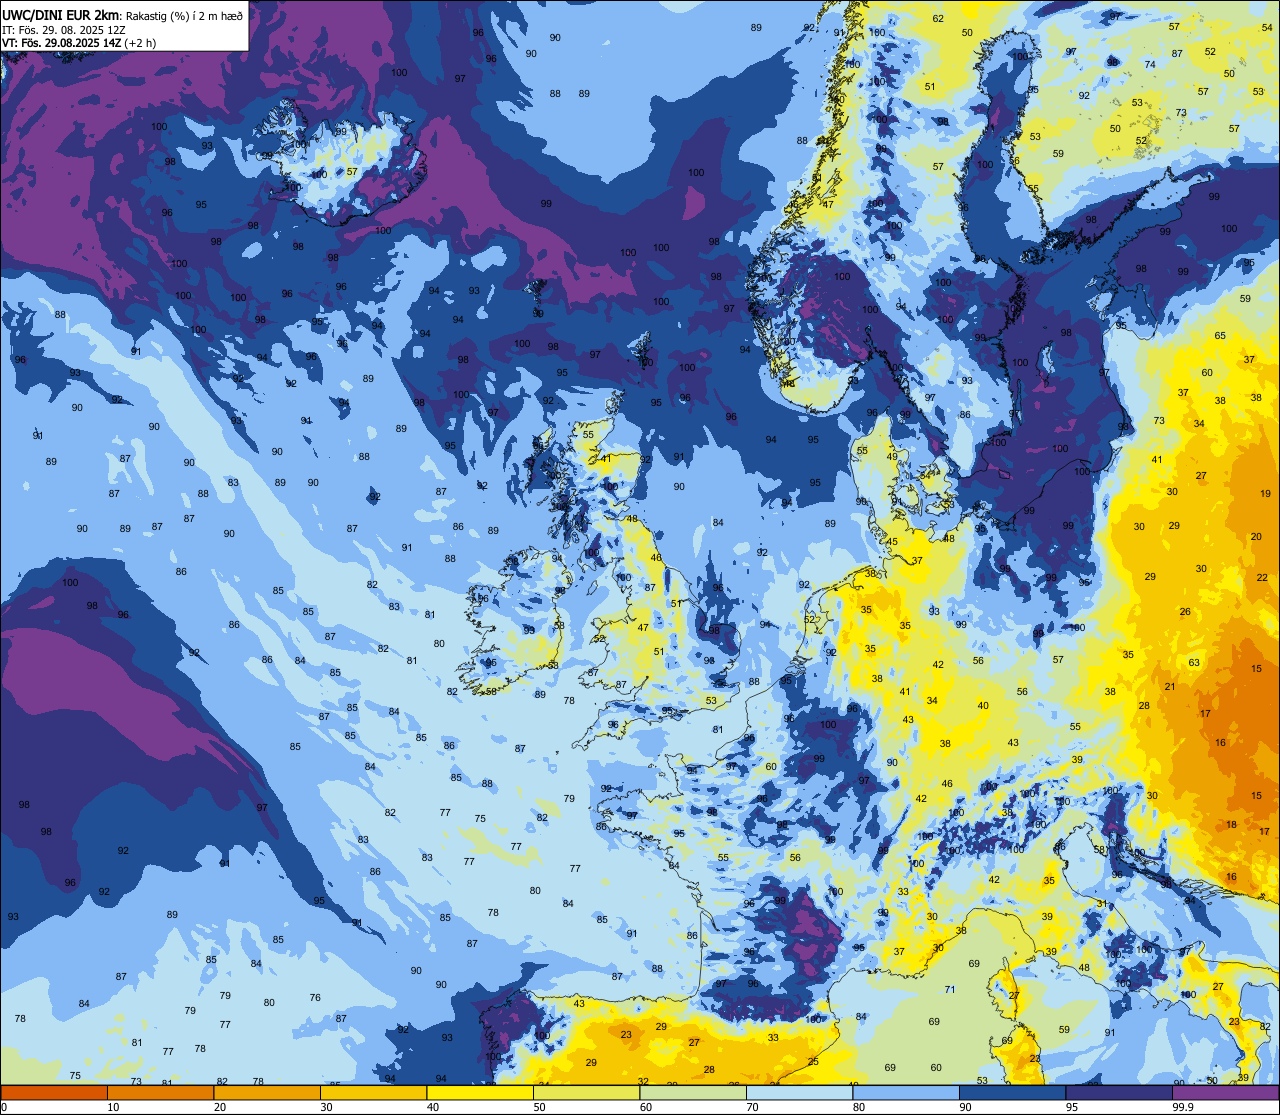Click the humidity value "74" on the map
The height and width of the screenshot is (1115, 1280).
point(1150,65)
